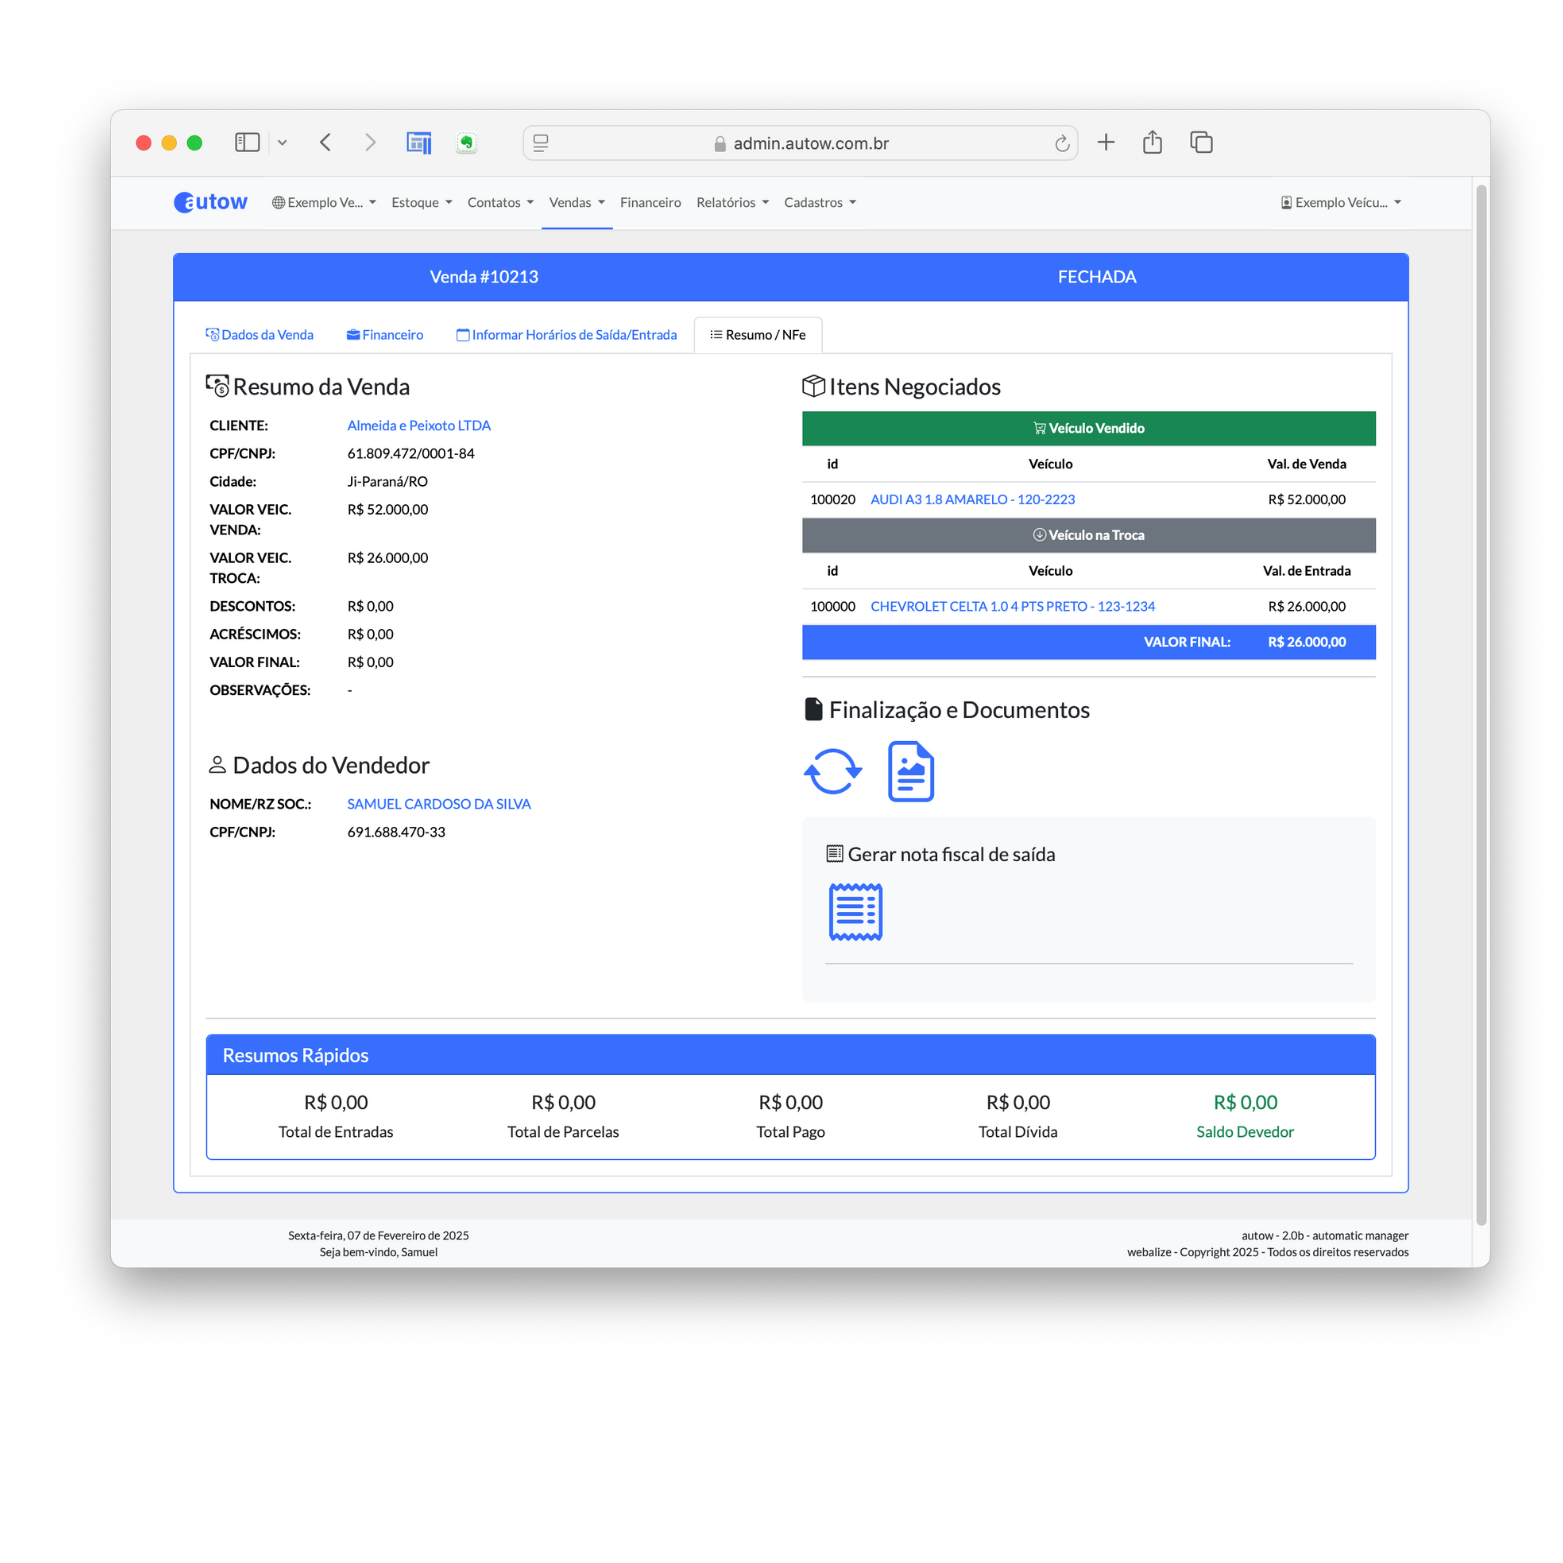
Task: Go back with the browser back arrow
Action: (326, 143)
